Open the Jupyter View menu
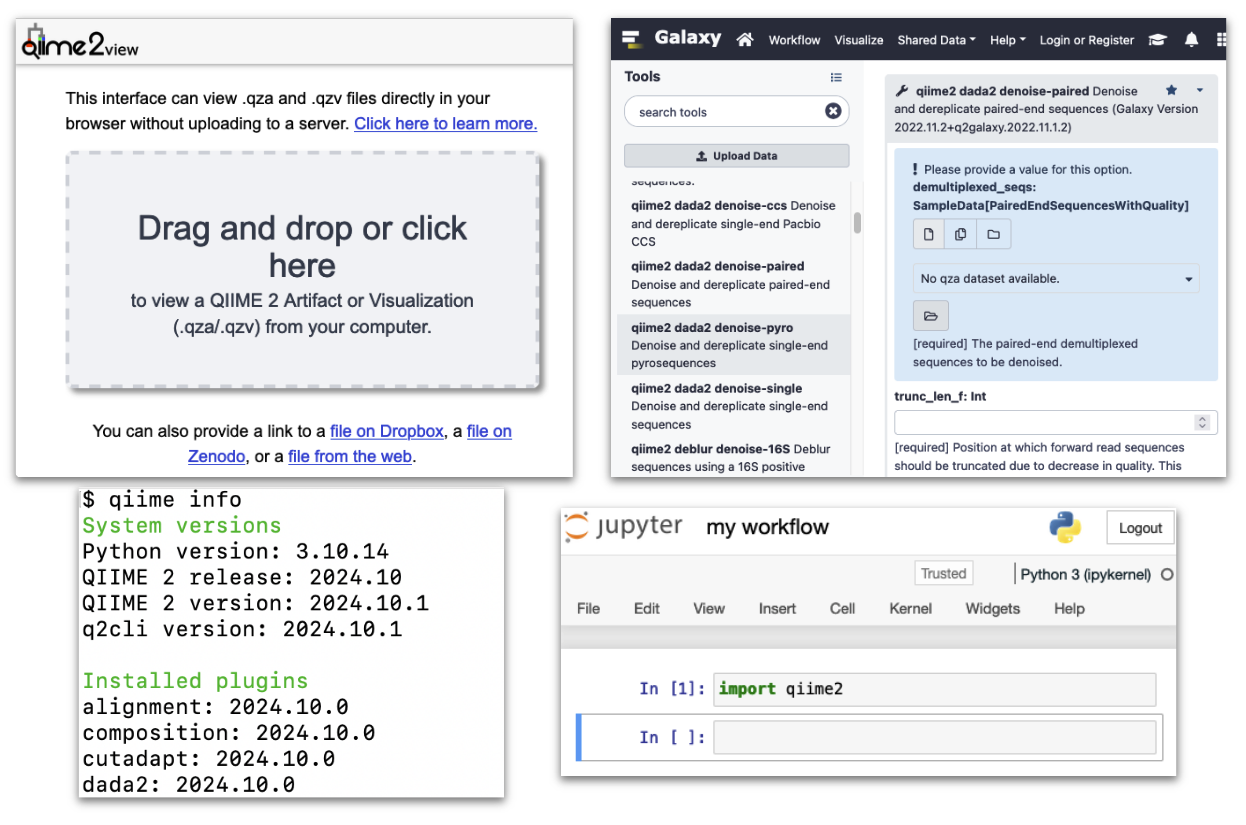The height and width of the screenshot is (825, 1246). 709,608
